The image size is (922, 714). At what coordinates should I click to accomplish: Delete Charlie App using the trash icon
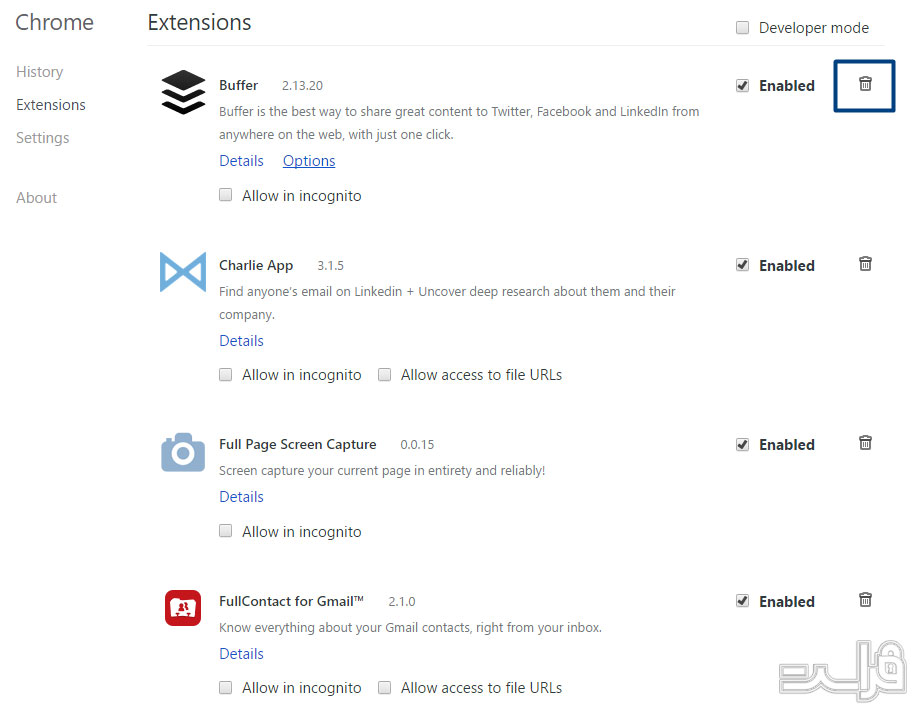[865, 263]
